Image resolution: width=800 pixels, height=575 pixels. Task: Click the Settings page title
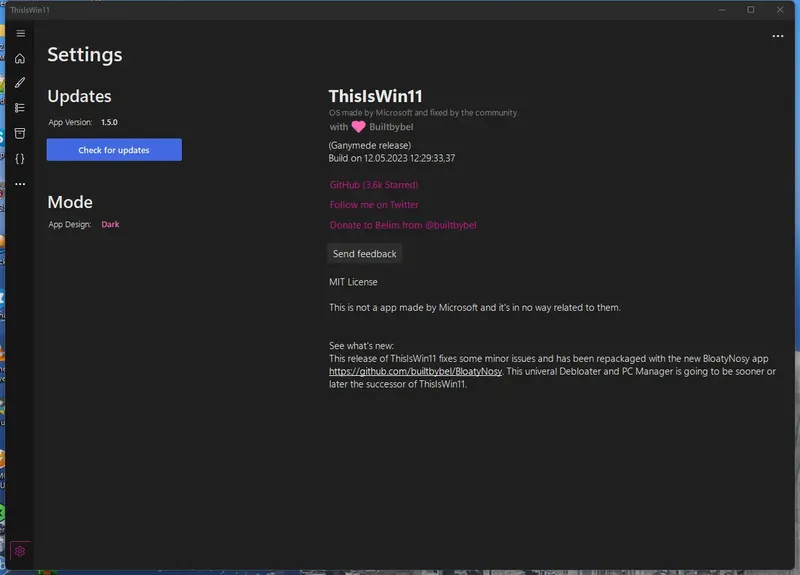[x=85, y=55]
